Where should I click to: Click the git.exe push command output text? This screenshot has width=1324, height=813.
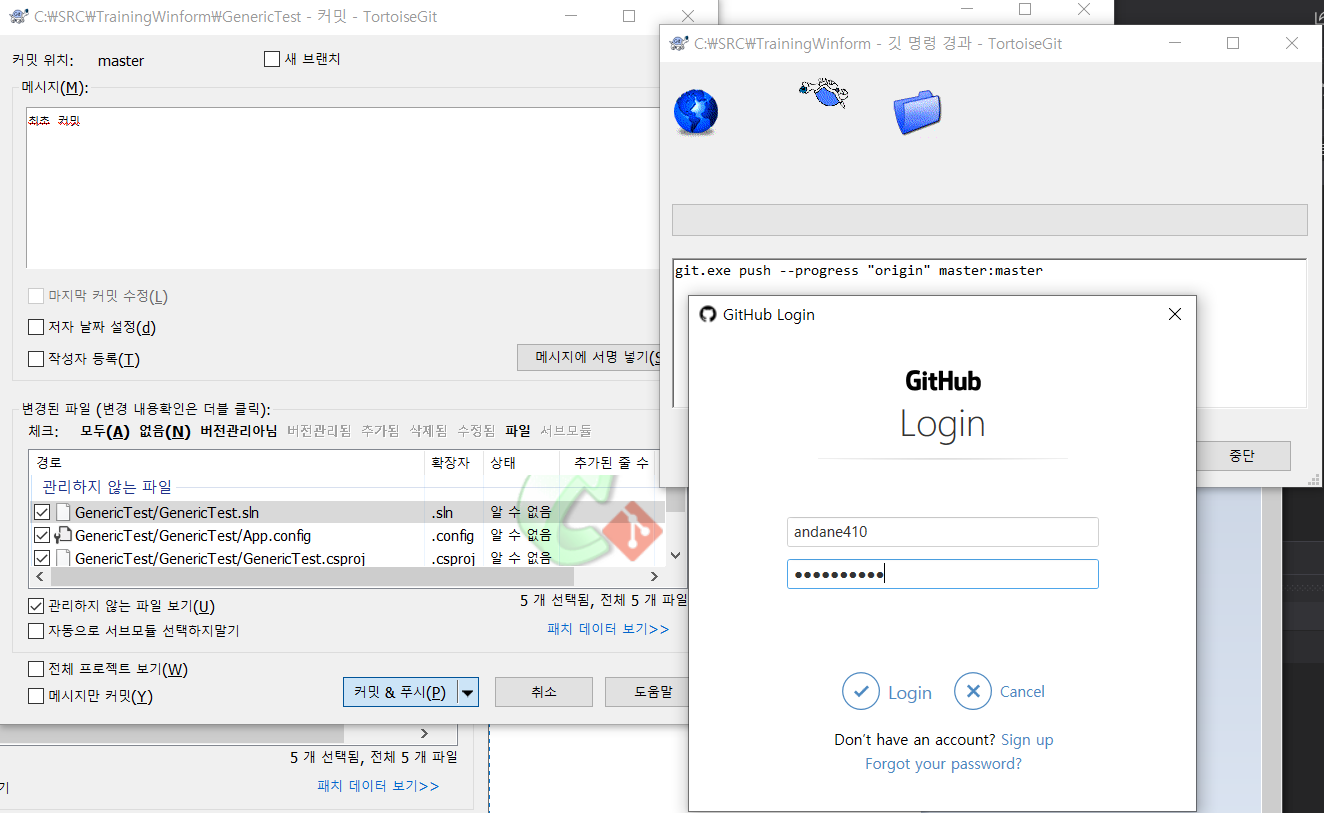click(858, 270)
